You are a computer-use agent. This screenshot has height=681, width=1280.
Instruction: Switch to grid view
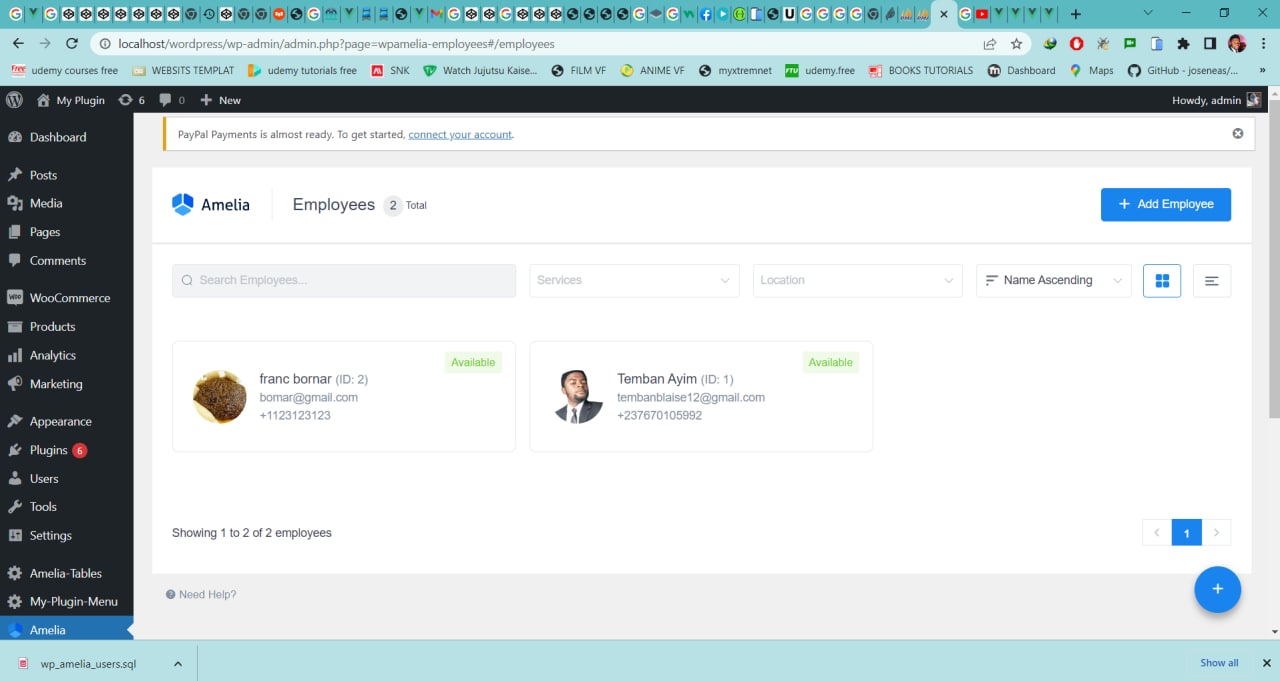tap(1162, 281)
